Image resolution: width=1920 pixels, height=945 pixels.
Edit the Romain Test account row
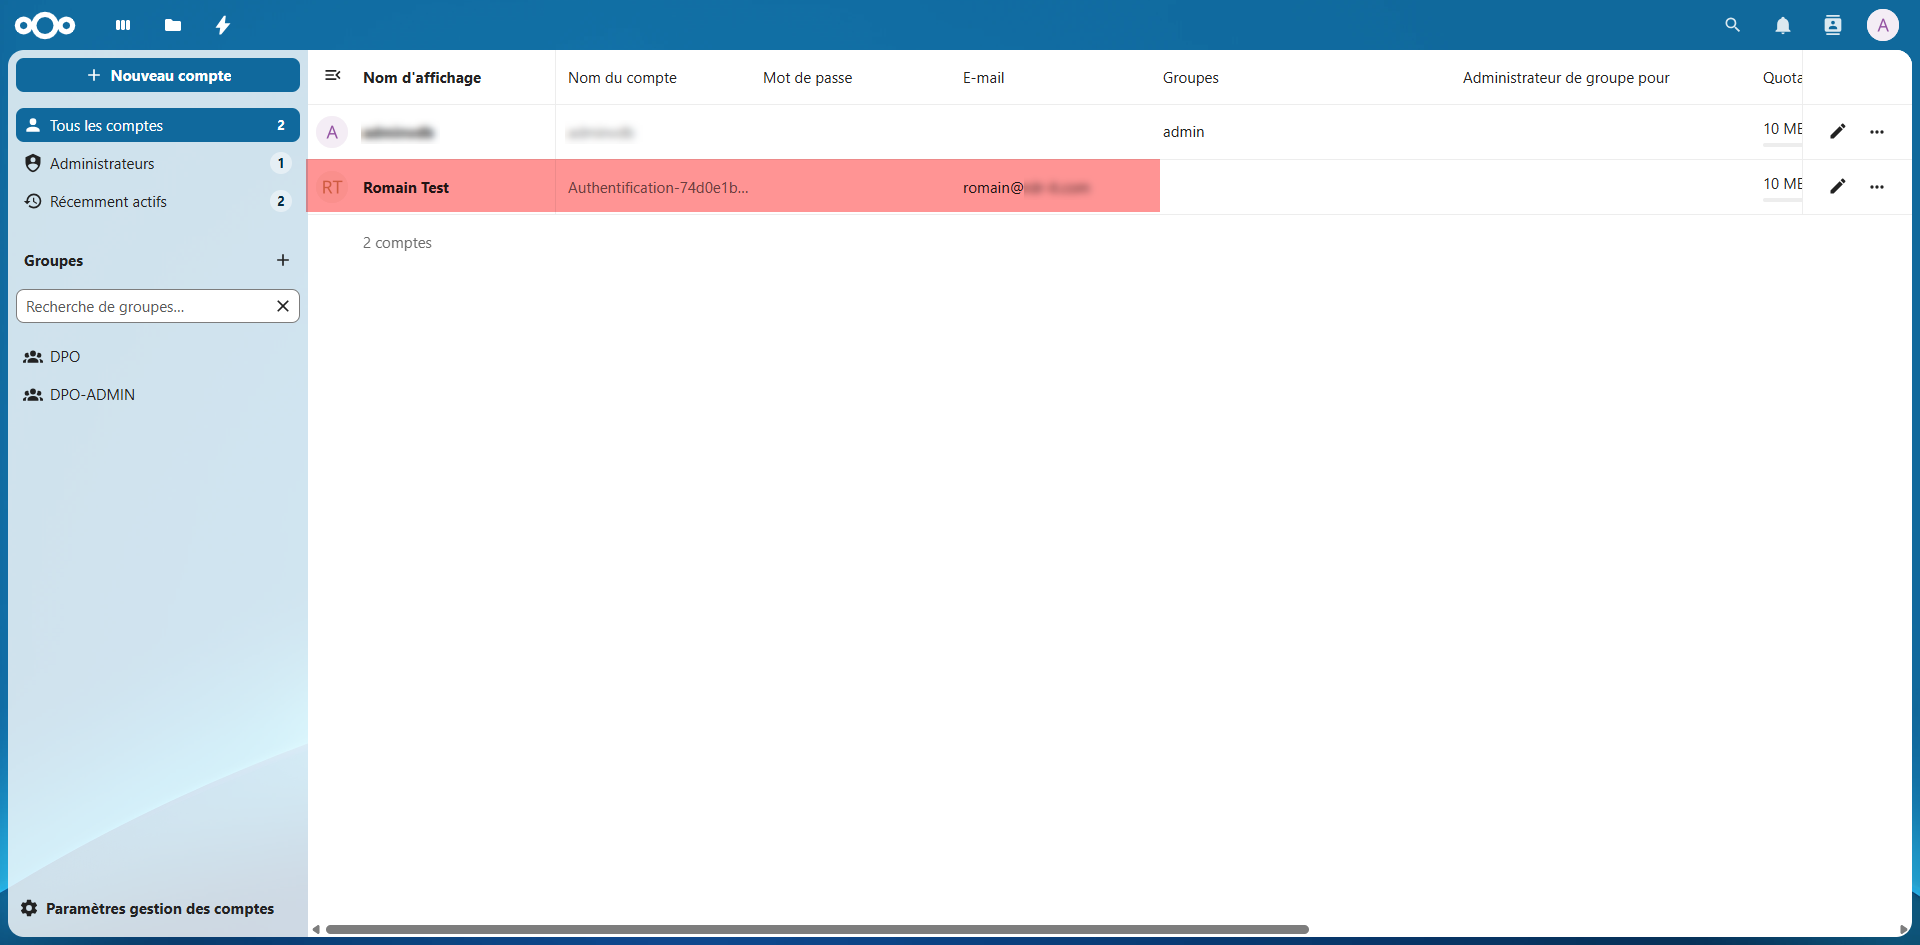(1838, 186)
